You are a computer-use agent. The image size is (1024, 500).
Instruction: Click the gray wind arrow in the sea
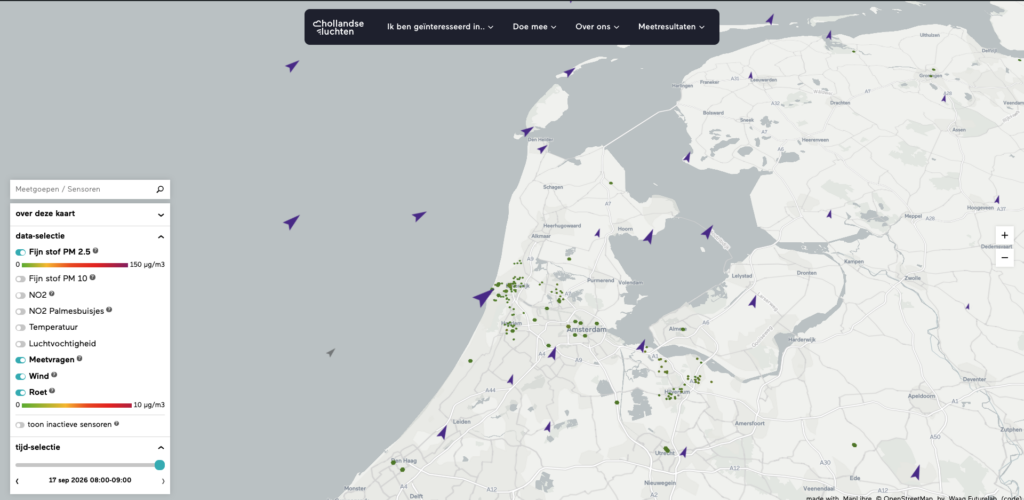(x=331, y=352)
